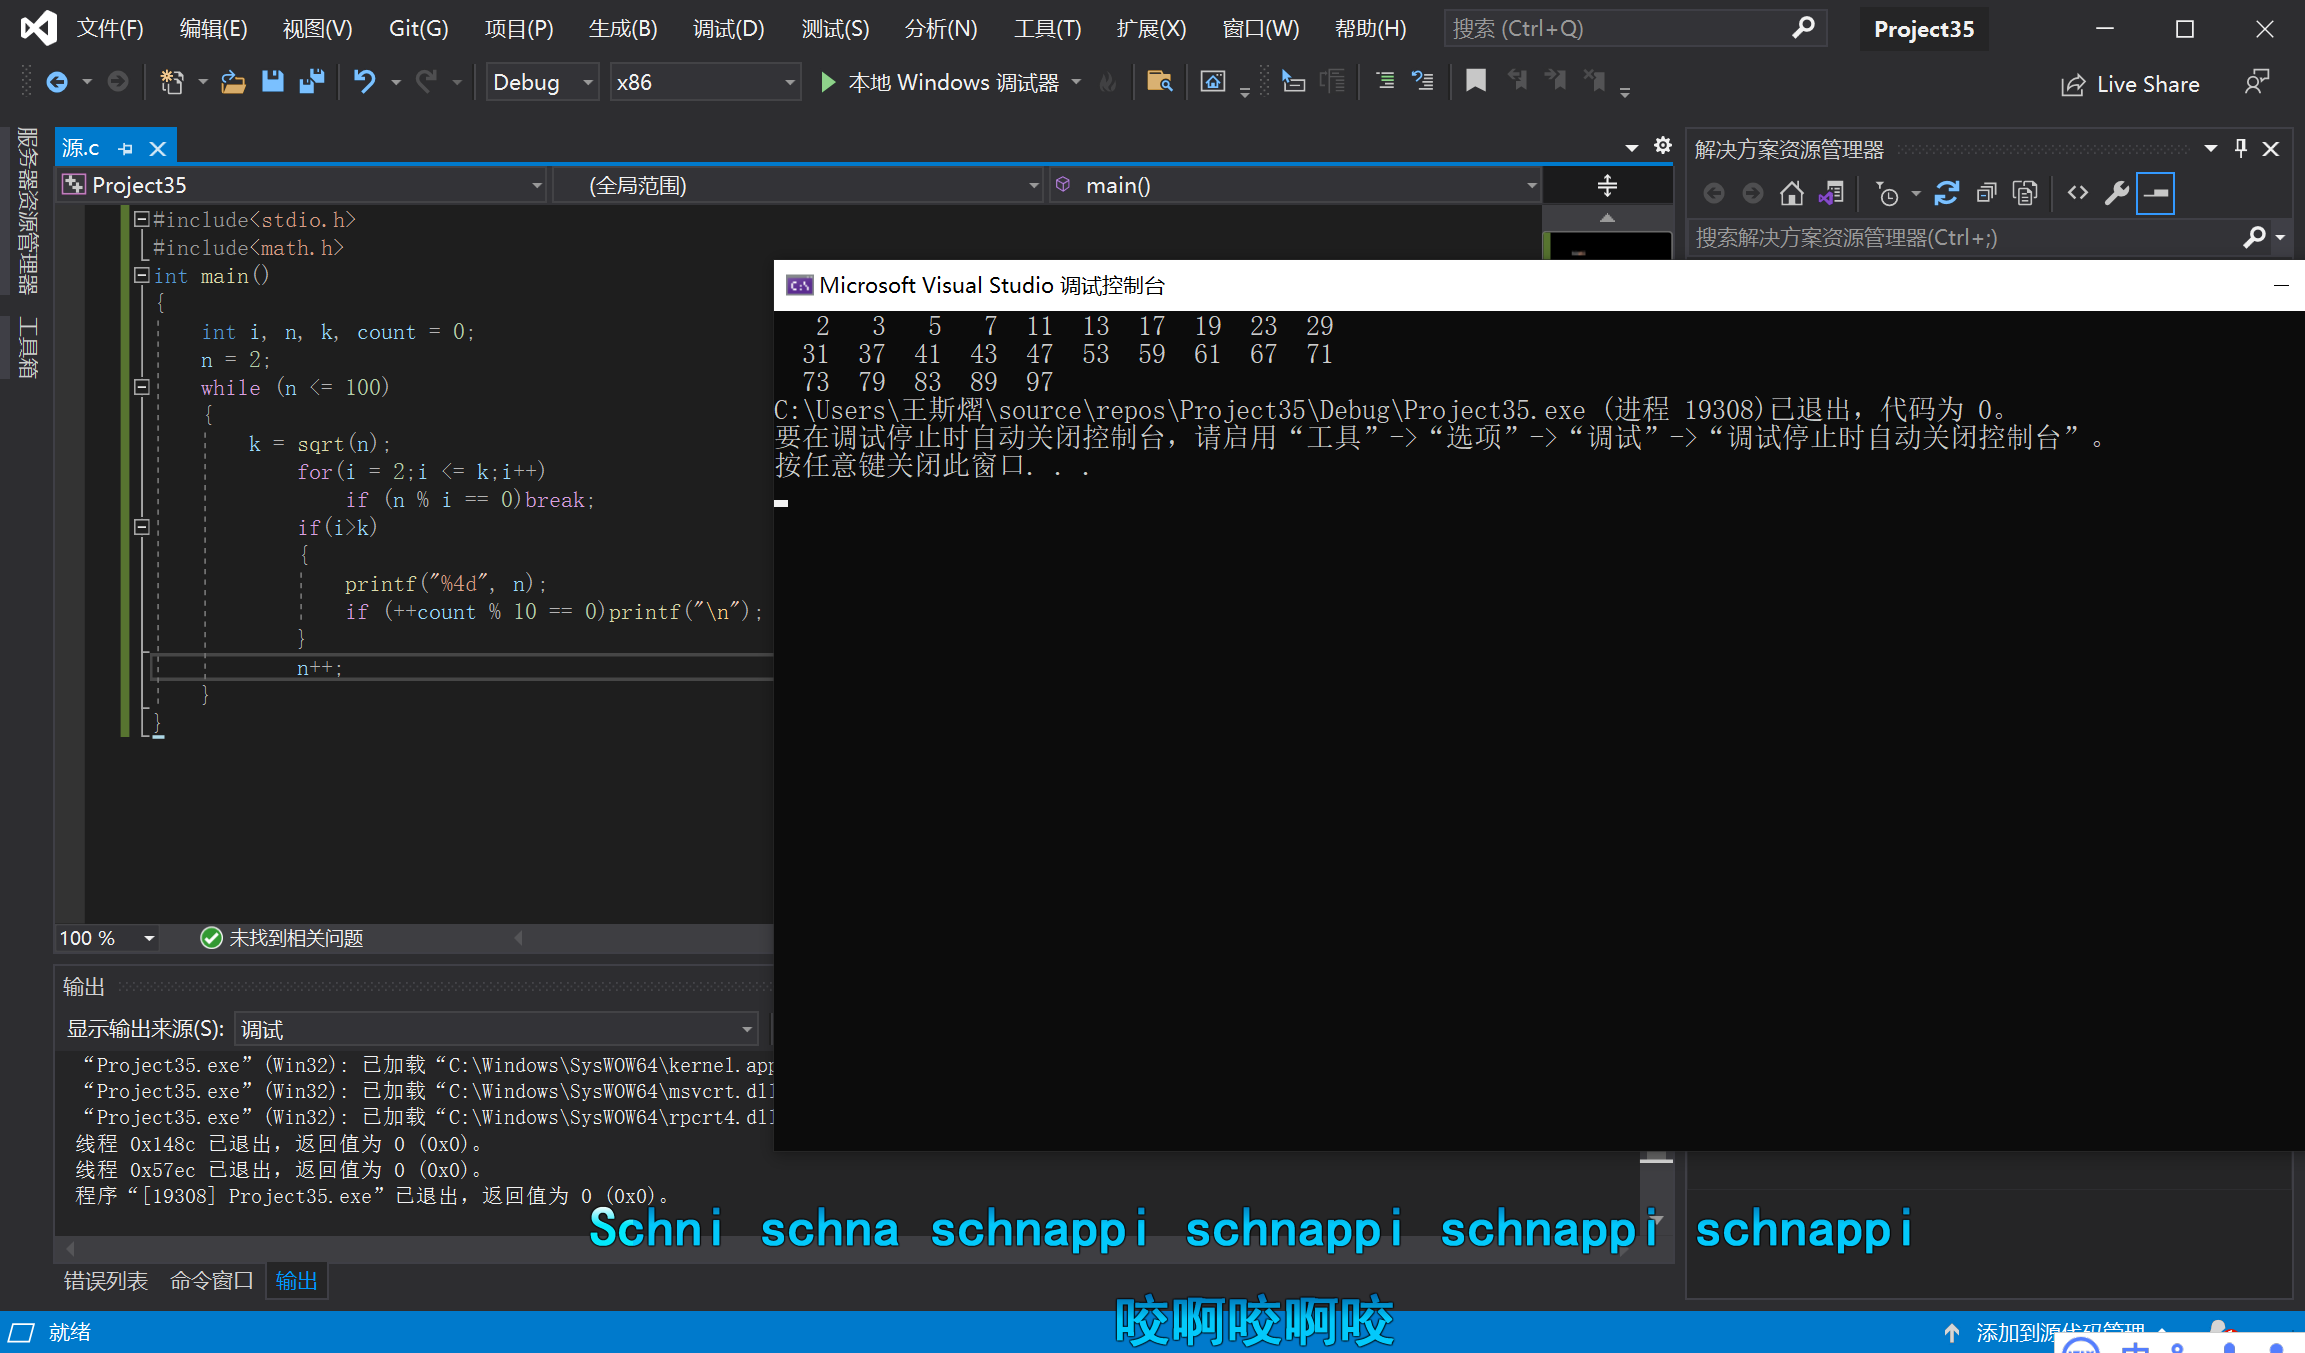The width and height of the screenshot is (2305, 1353).
Task: Click the Undo arrow icon
Action: 364,82
